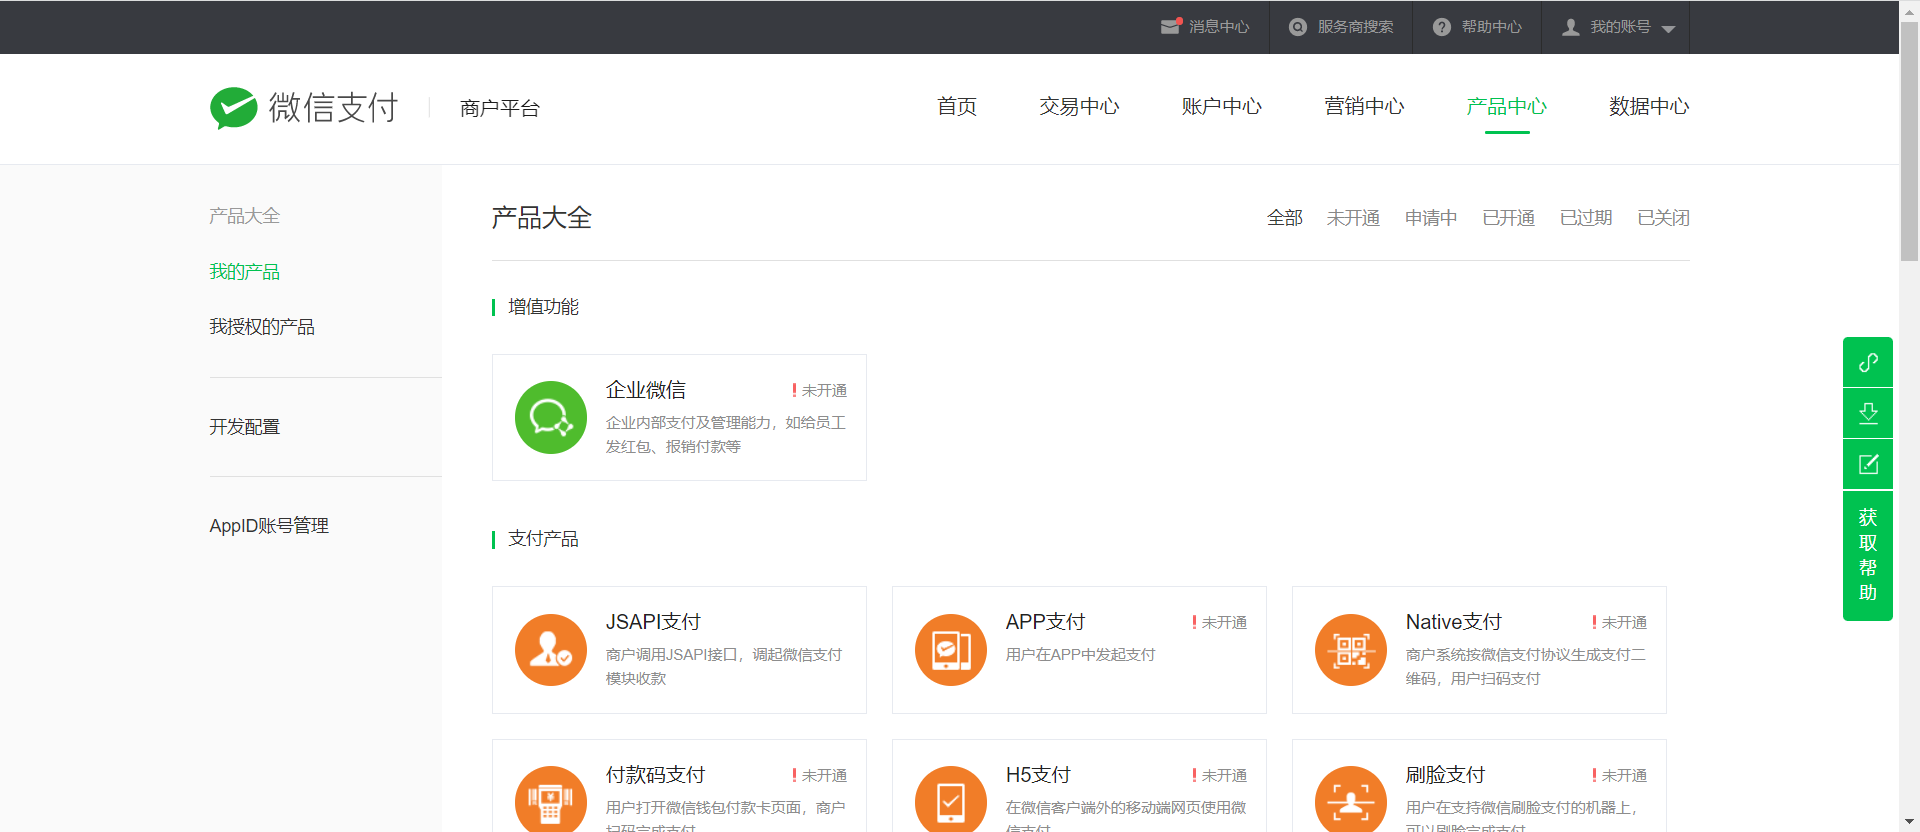Open the JSAPI支付 product title
The image size is (1920, 832).
point(653,622)
